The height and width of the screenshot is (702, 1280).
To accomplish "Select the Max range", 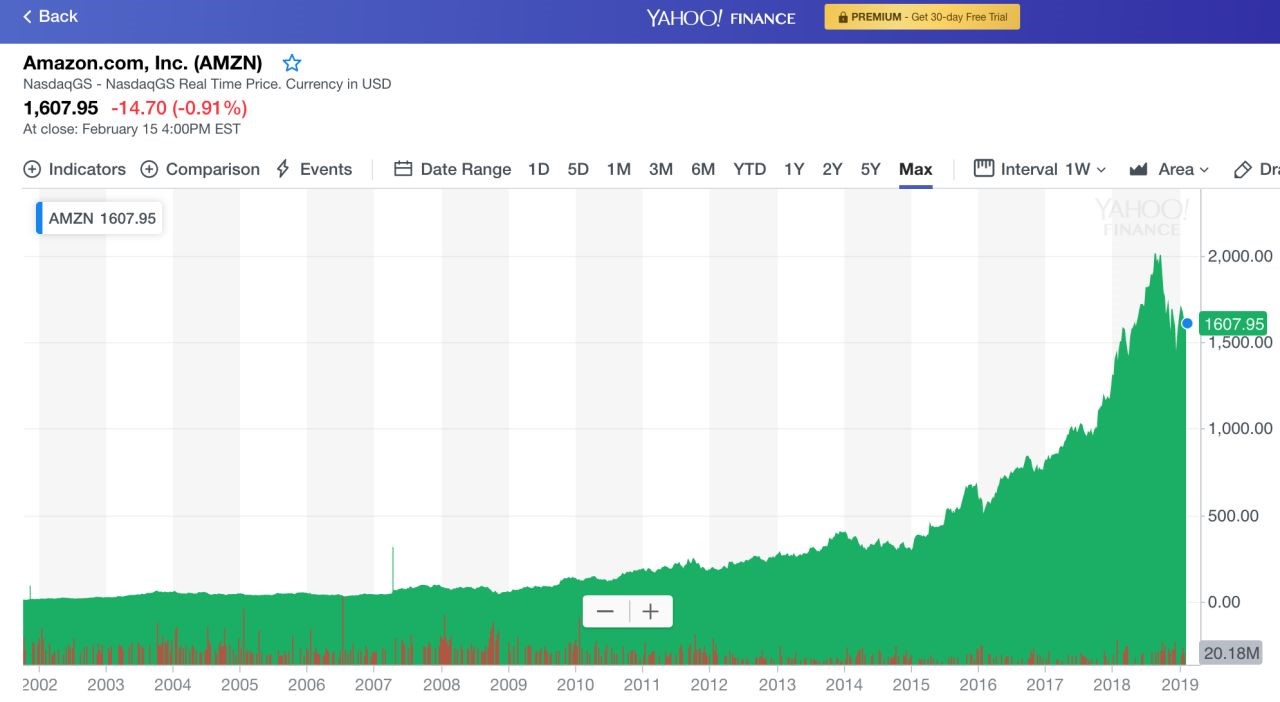I will coord(916,169).
